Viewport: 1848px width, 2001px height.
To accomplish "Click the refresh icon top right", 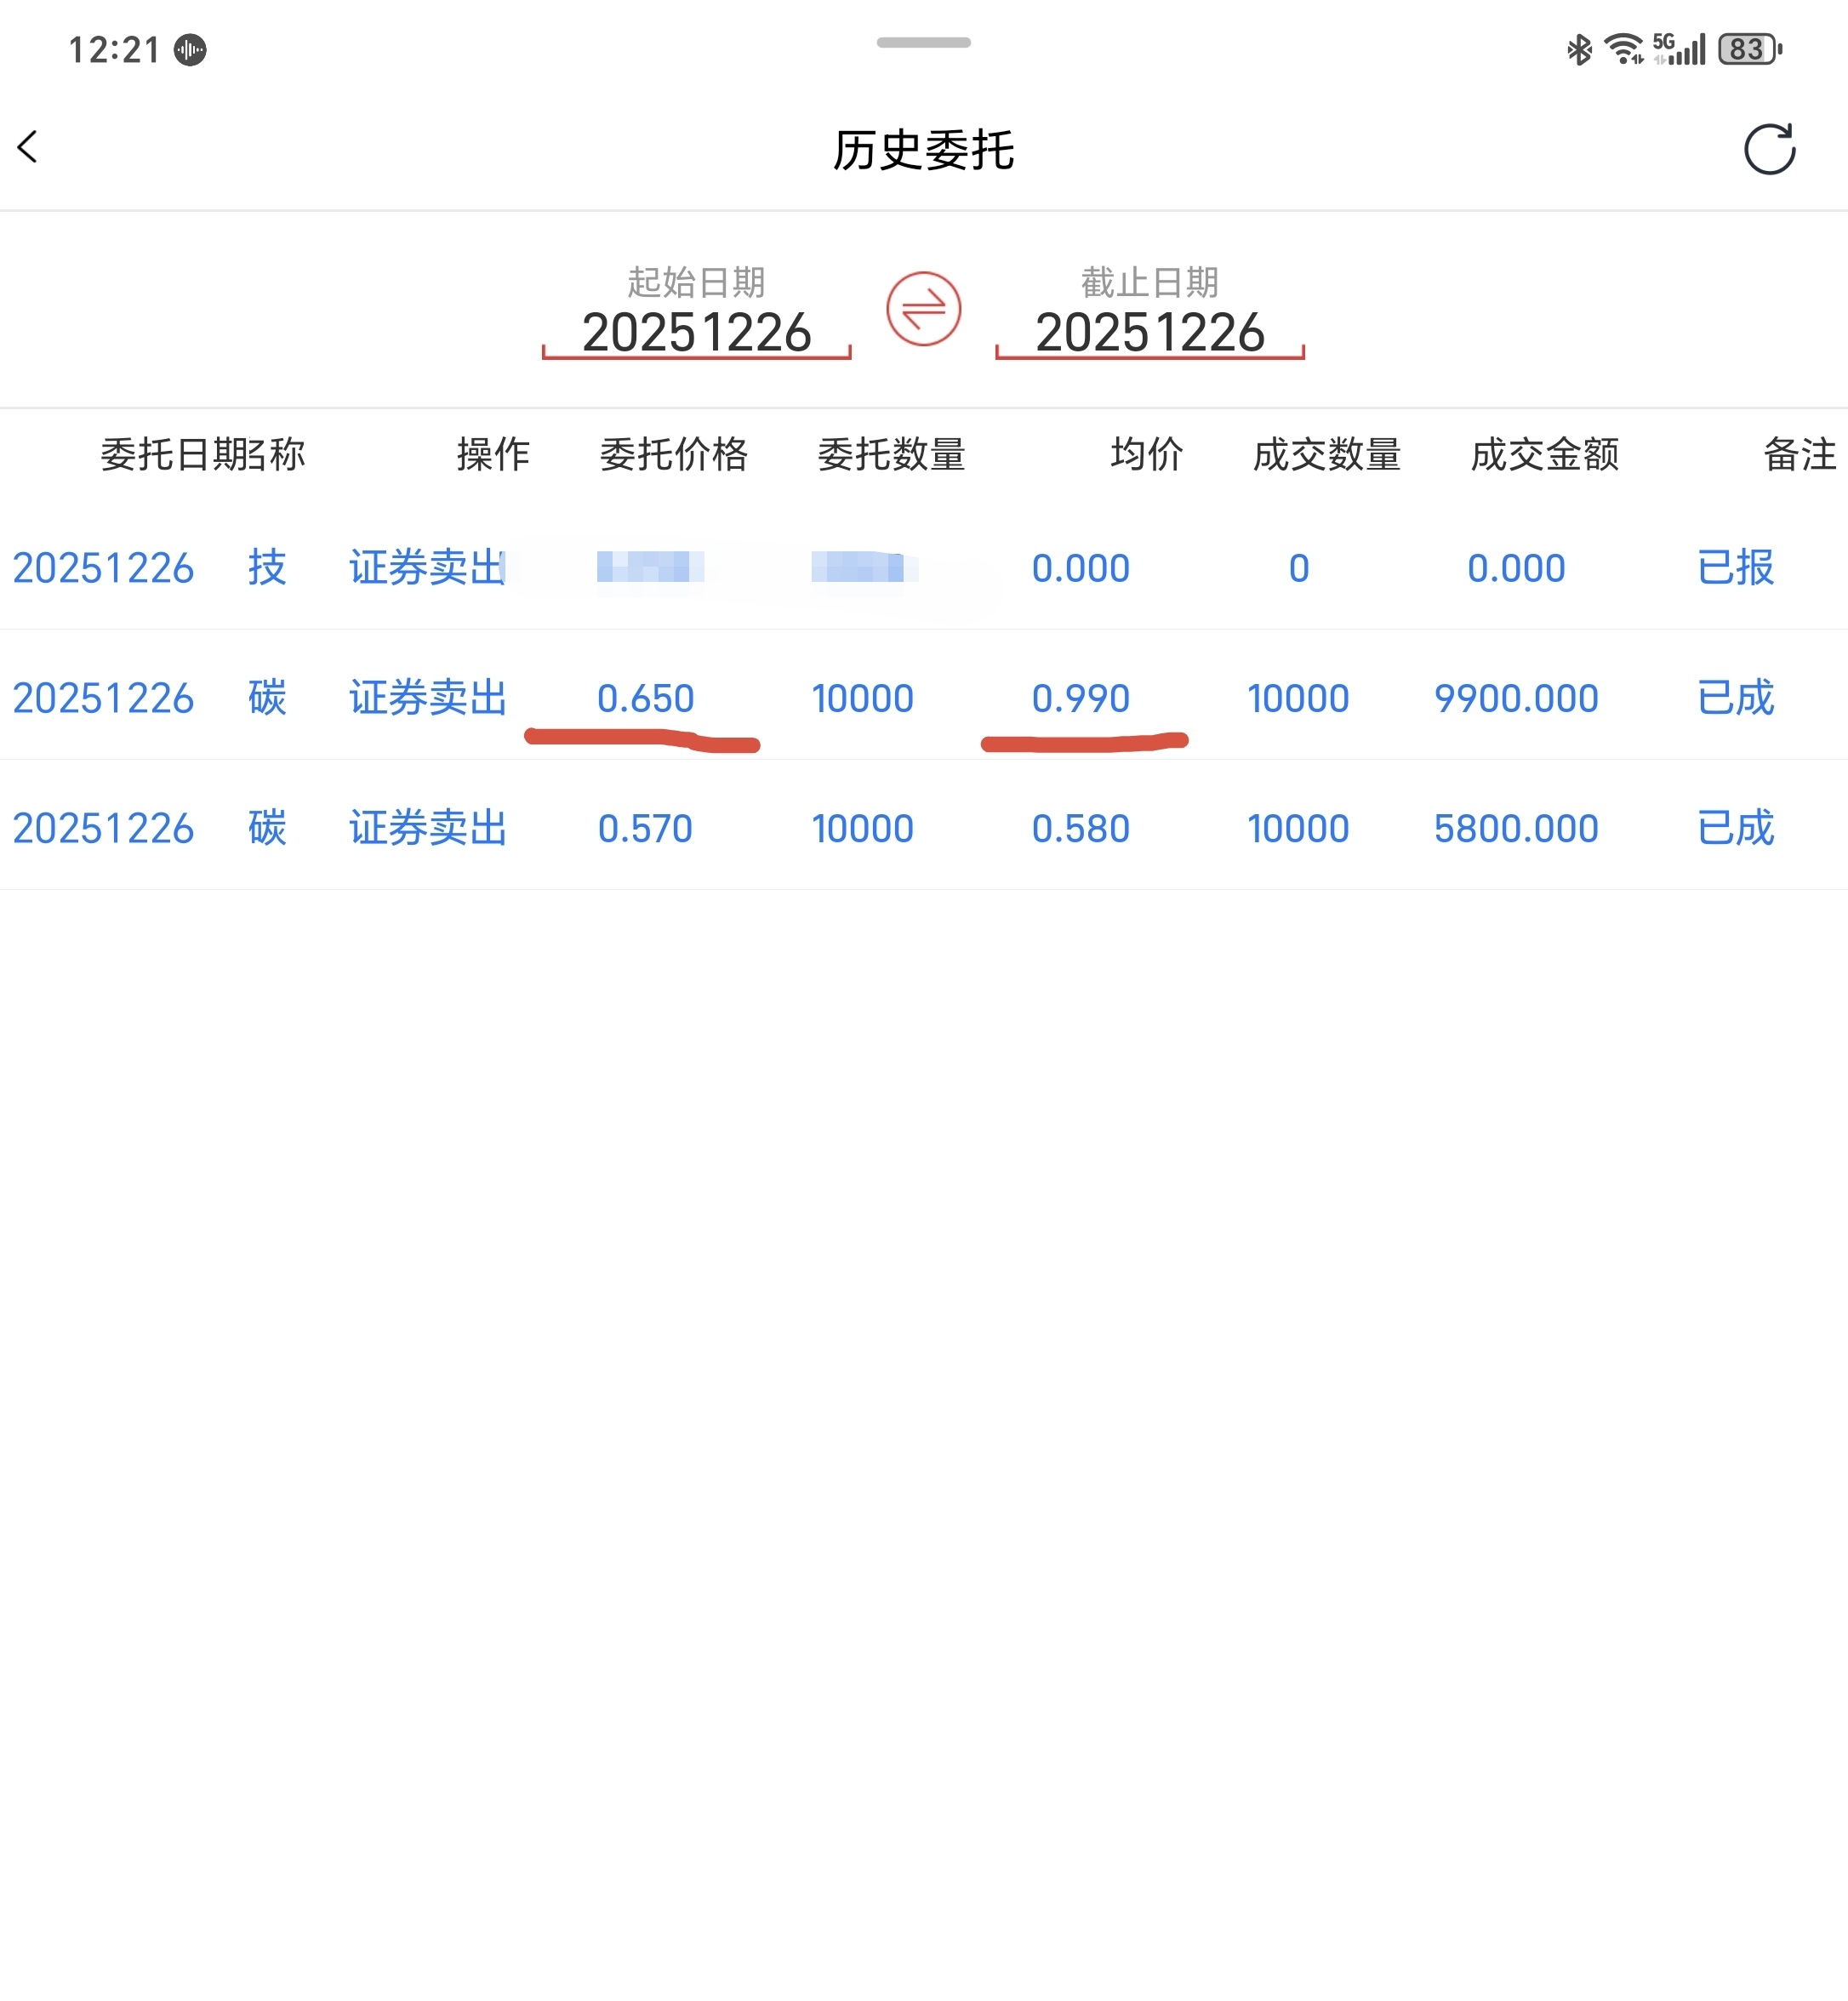I will point(1769,150).
